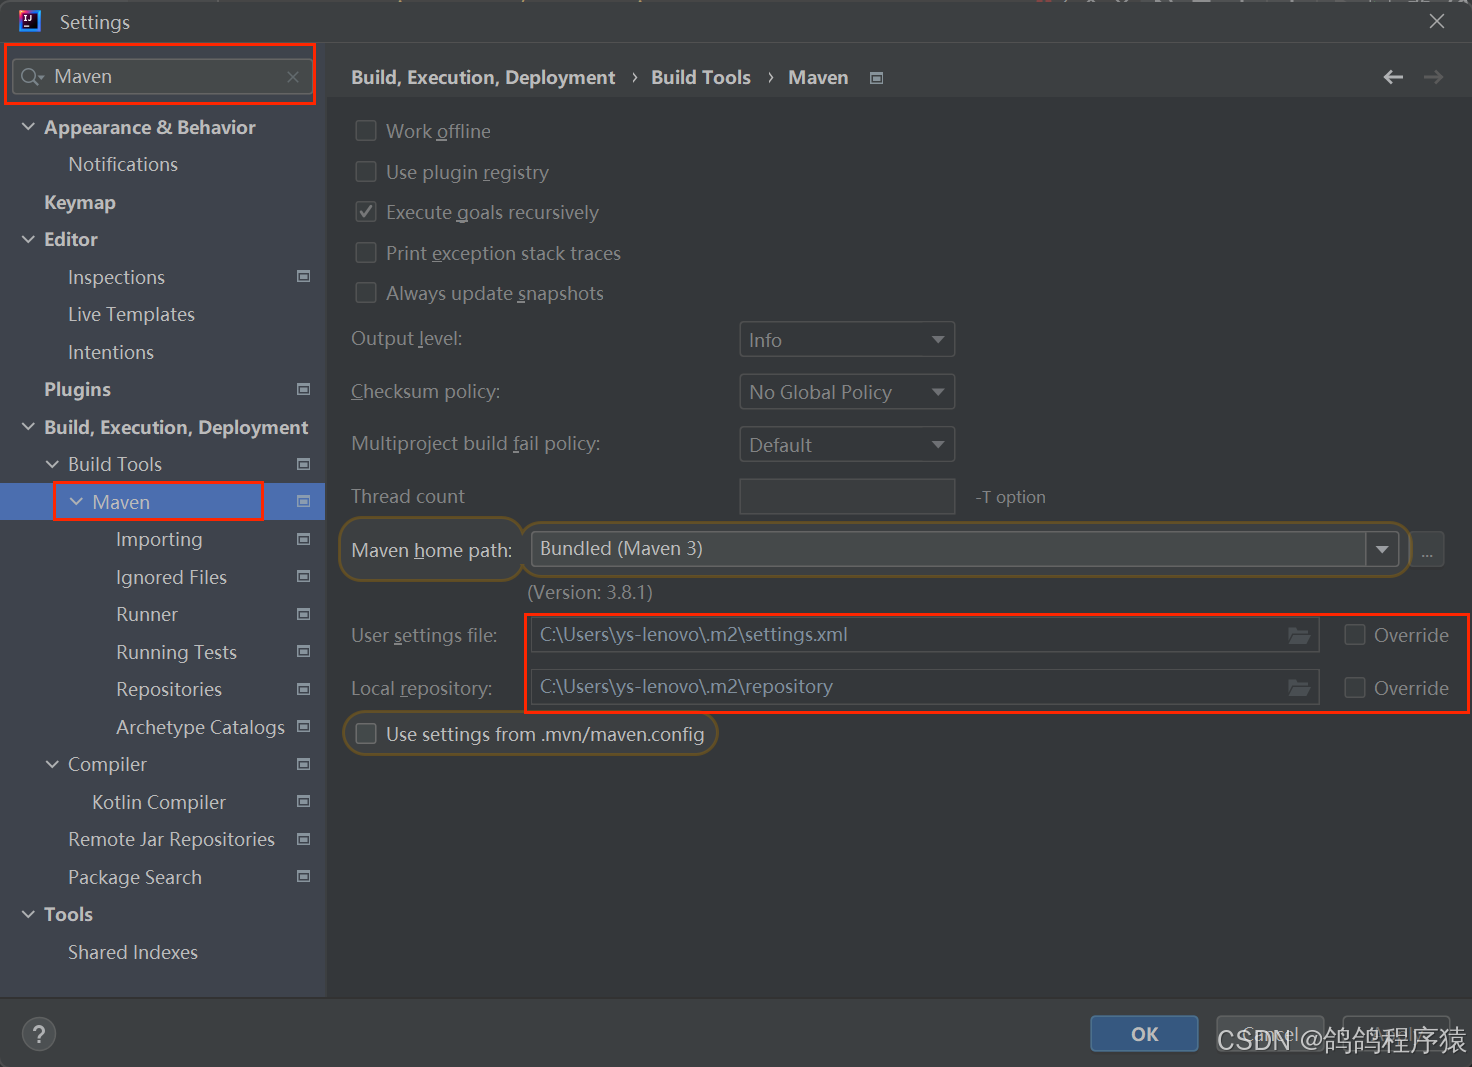
Task: Open Maven Importing settings
Action: pos(159,539)
